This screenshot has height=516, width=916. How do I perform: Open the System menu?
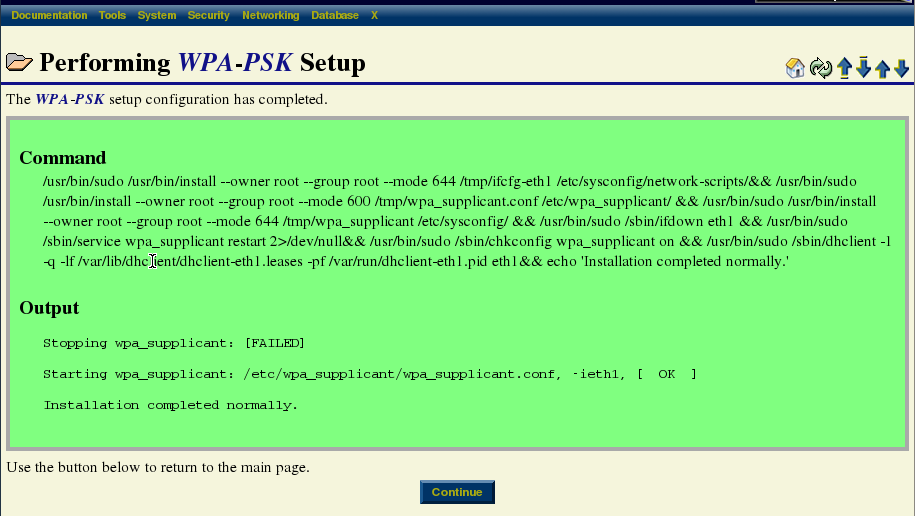[157, 15]
